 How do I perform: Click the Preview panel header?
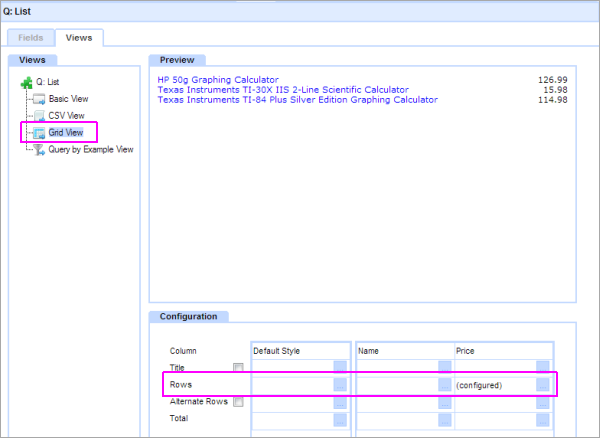tap(177, 60)
